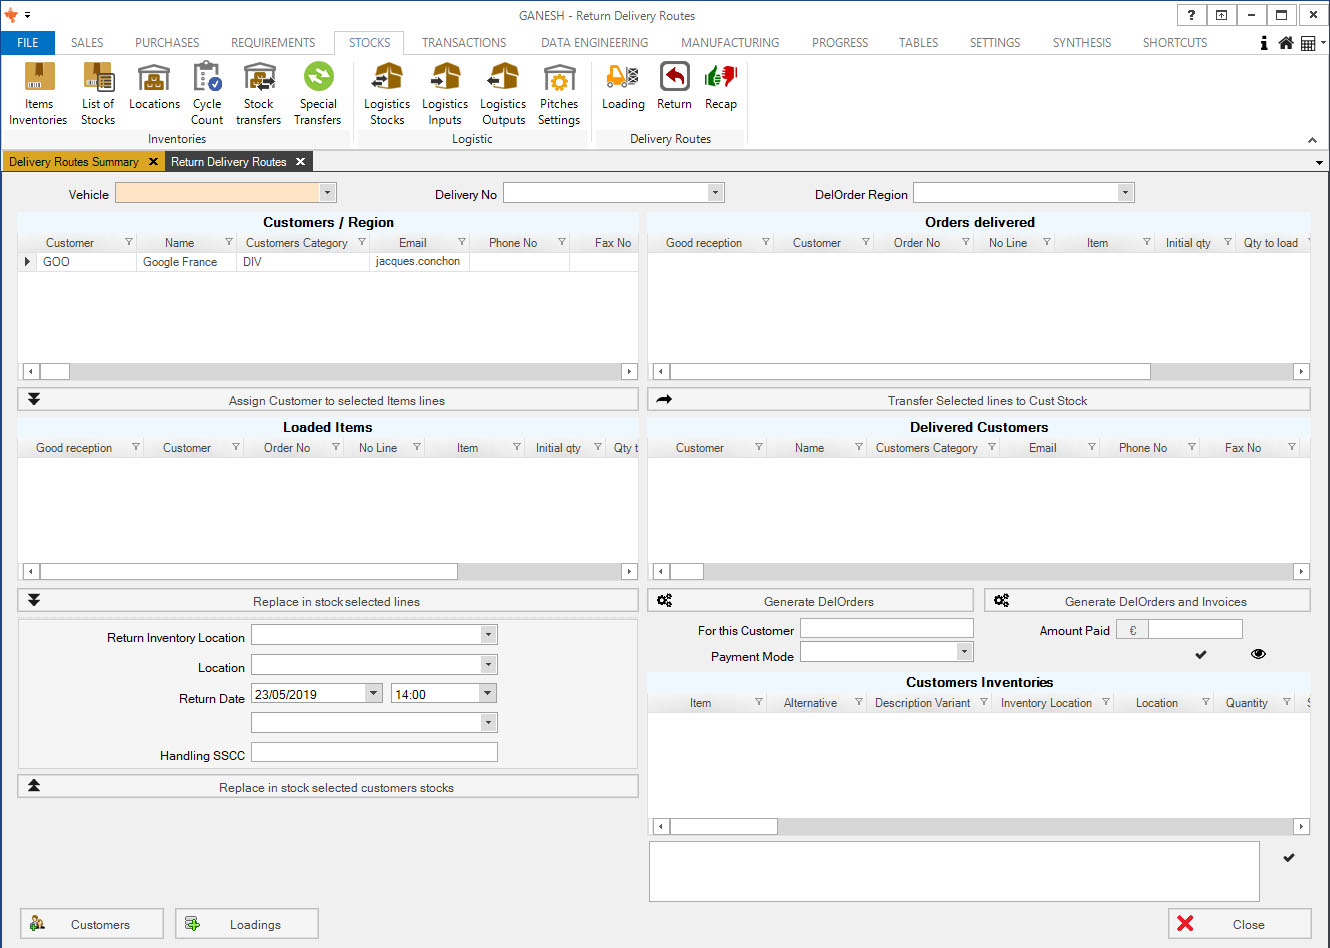Expand the Vehicle dropdown
Image resolution: width=1330 pixels, height=948 pixels.
coord(327,192)
